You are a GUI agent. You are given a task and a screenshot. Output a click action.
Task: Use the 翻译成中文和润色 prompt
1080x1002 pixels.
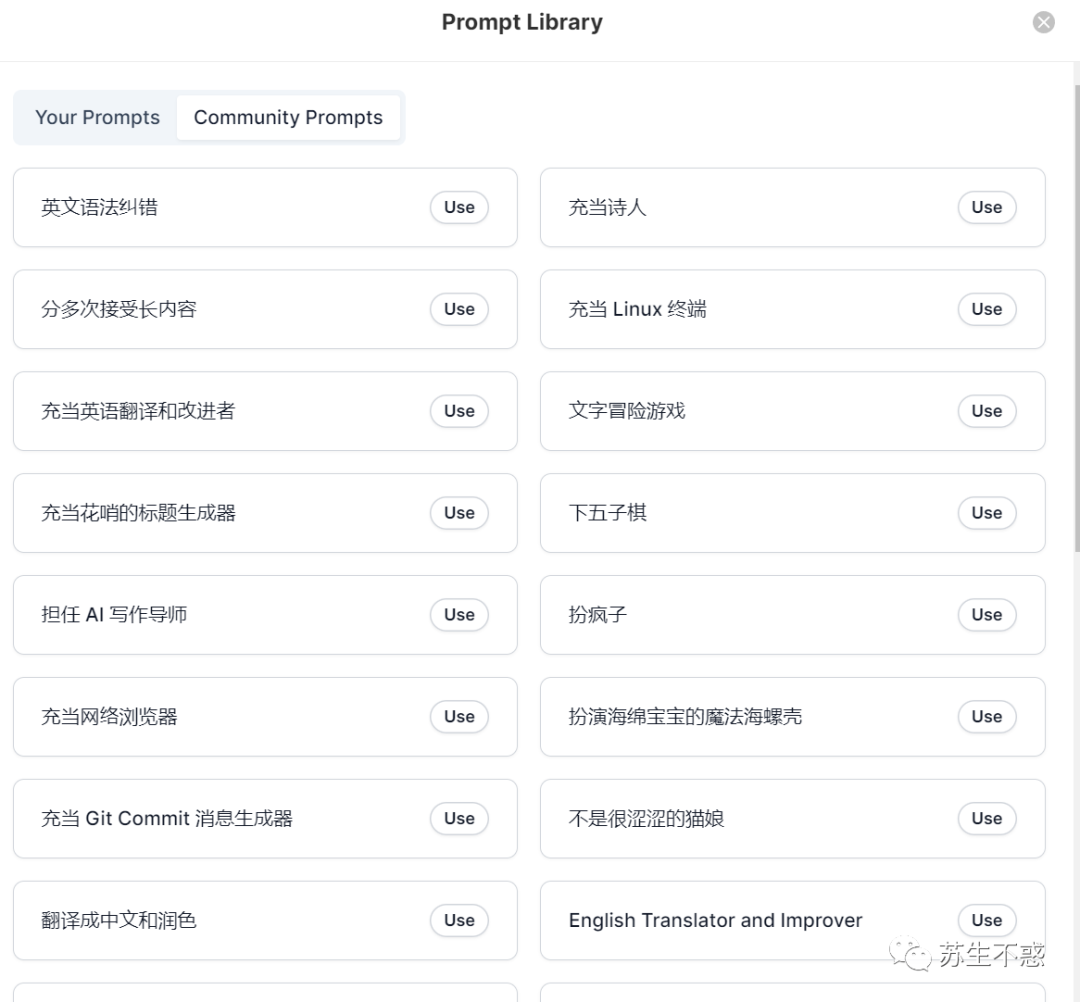[459, 921]
